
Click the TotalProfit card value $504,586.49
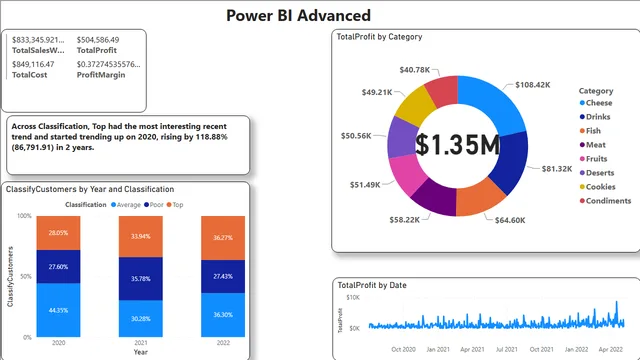98,40
